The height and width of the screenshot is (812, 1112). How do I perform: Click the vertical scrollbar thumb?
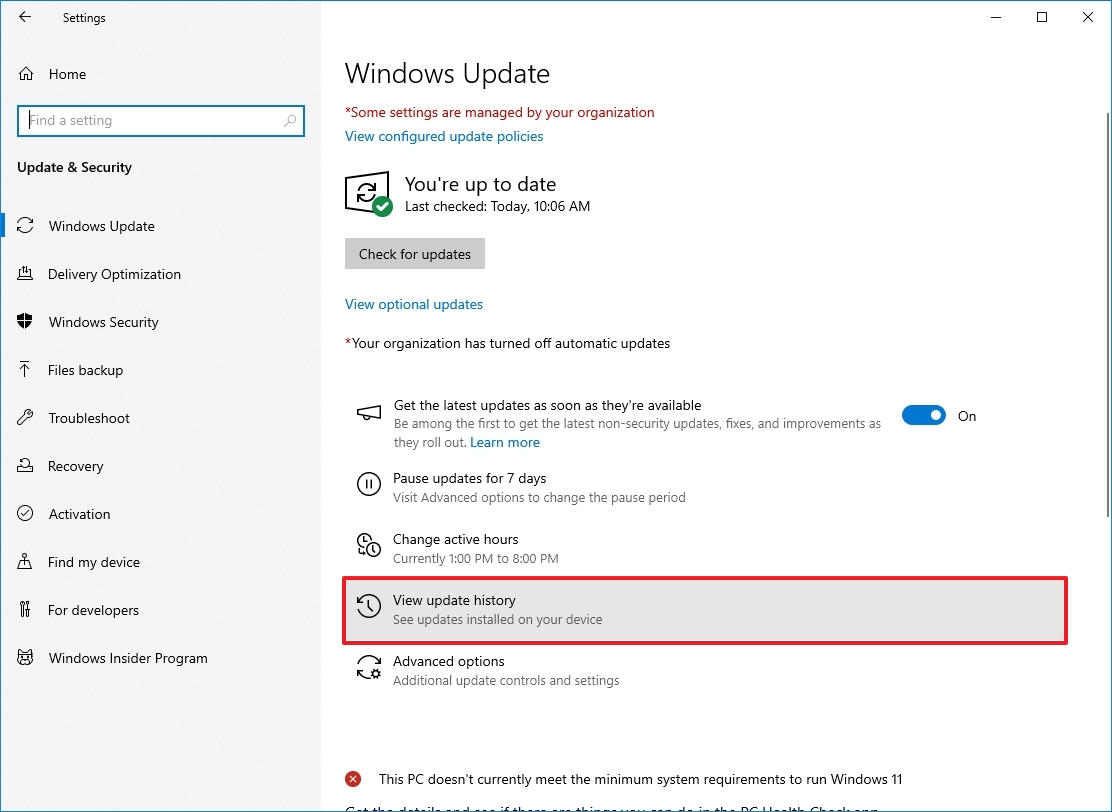click(1108, 315)
